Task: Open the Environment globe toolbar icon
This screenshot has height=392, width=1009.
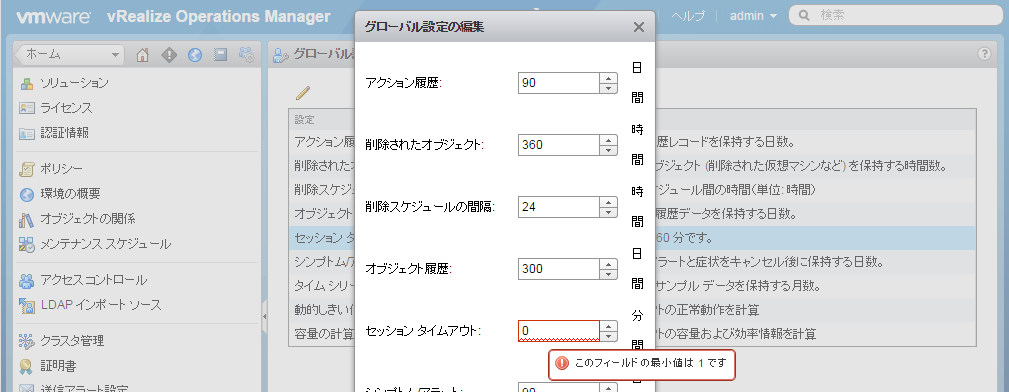Action: click(x=195, y=55)
